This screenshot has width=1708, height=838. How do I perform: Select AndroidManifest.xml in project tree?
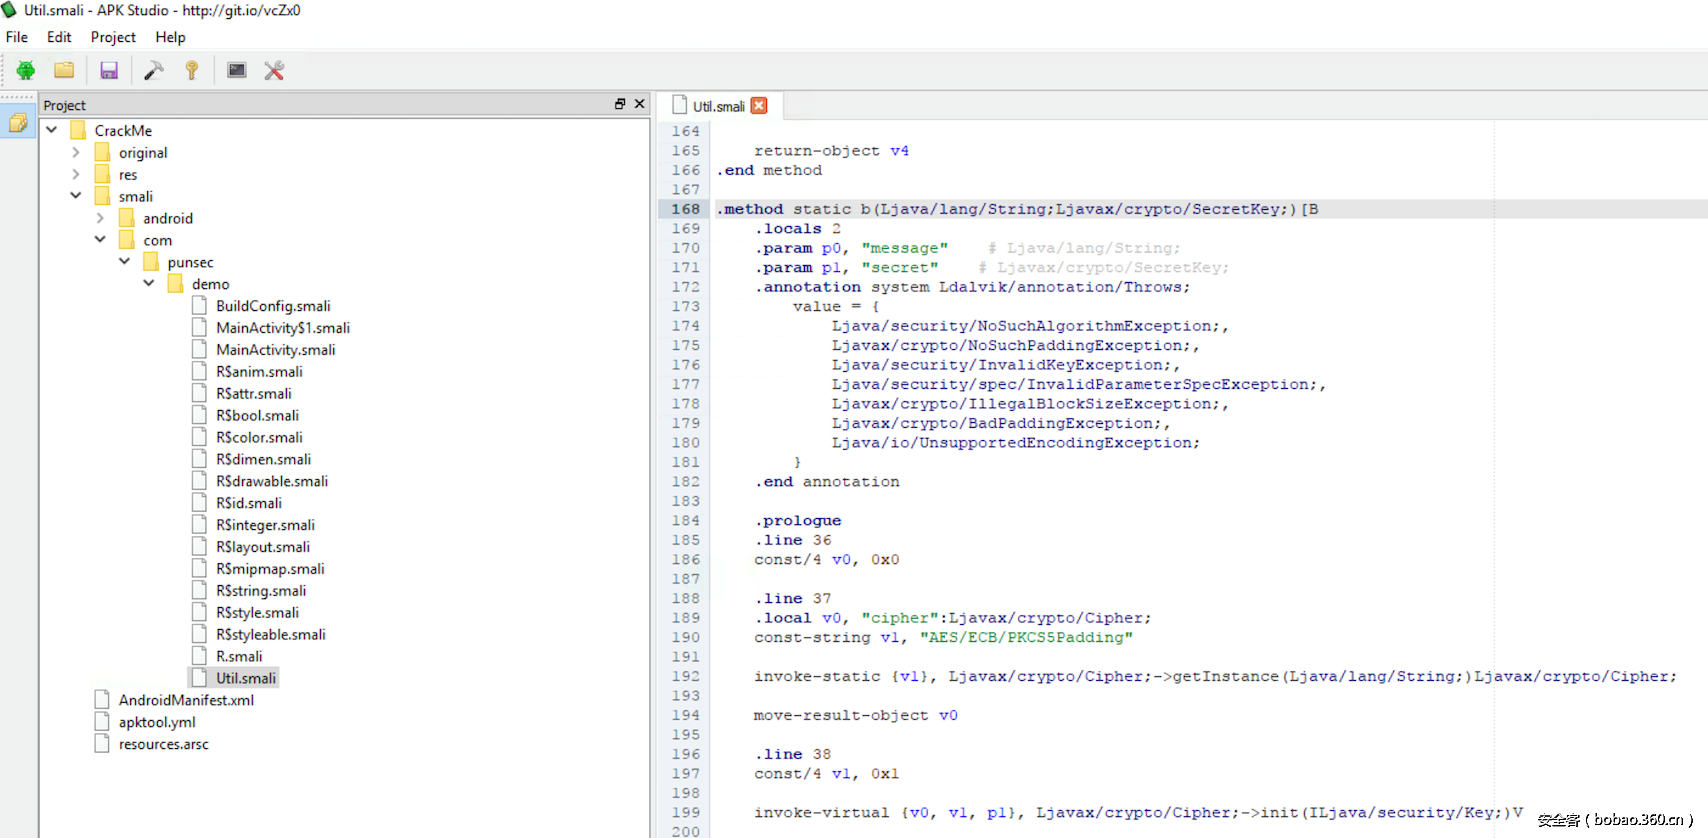[x=186, y=700]
